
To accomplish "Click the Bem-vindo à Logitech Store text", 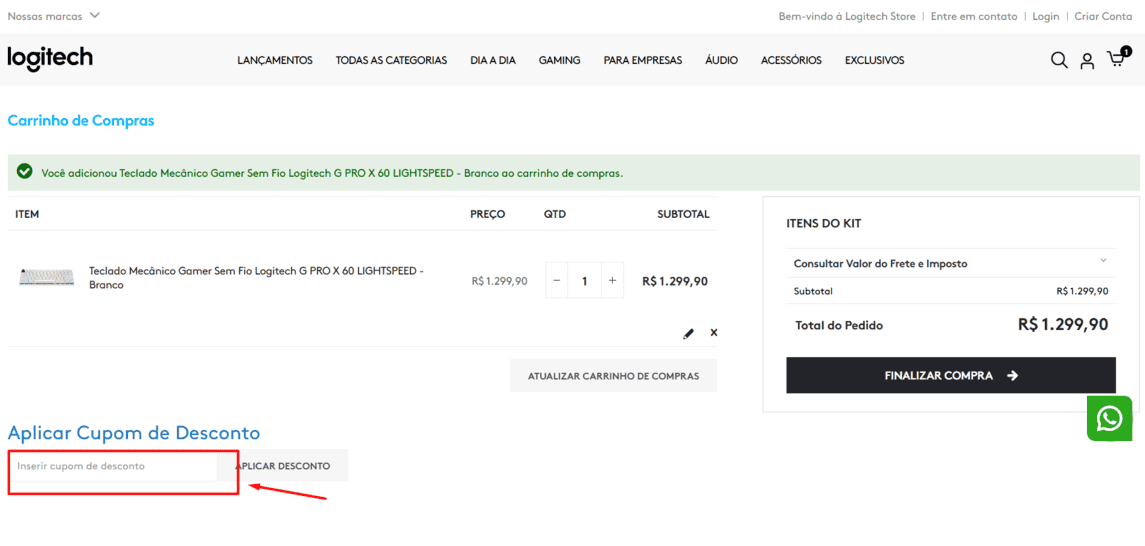I will pyautogui.click(x=847, y=16).
